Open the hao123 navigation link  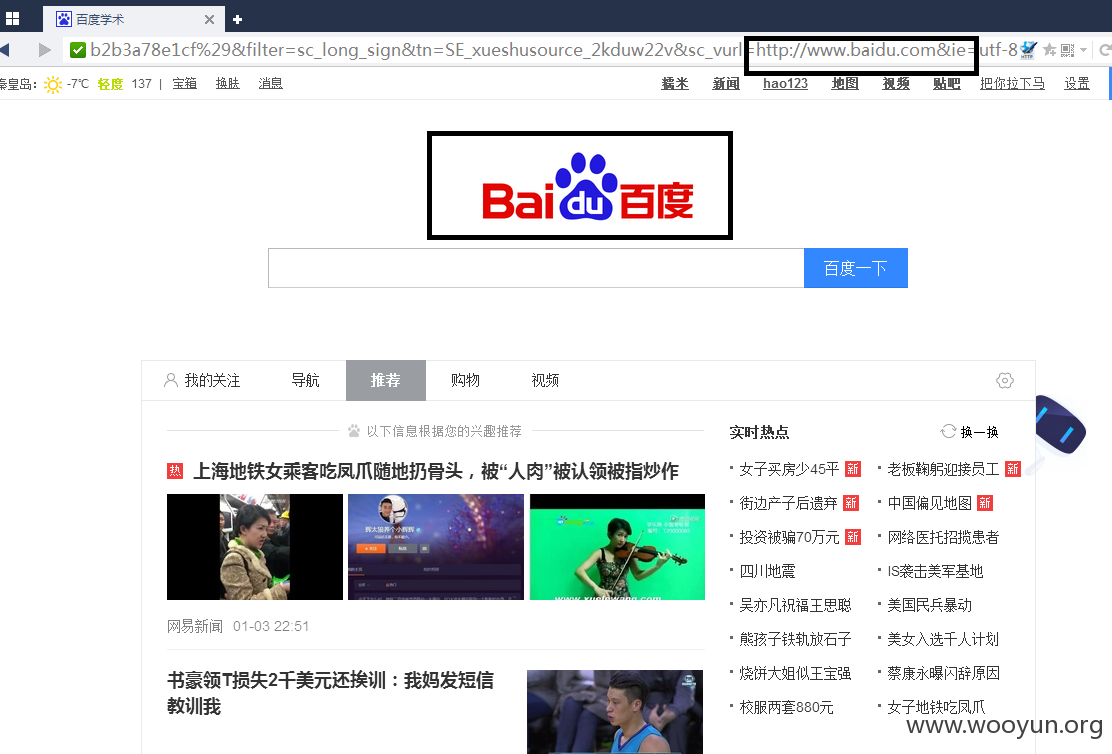(x=785, y=84)
